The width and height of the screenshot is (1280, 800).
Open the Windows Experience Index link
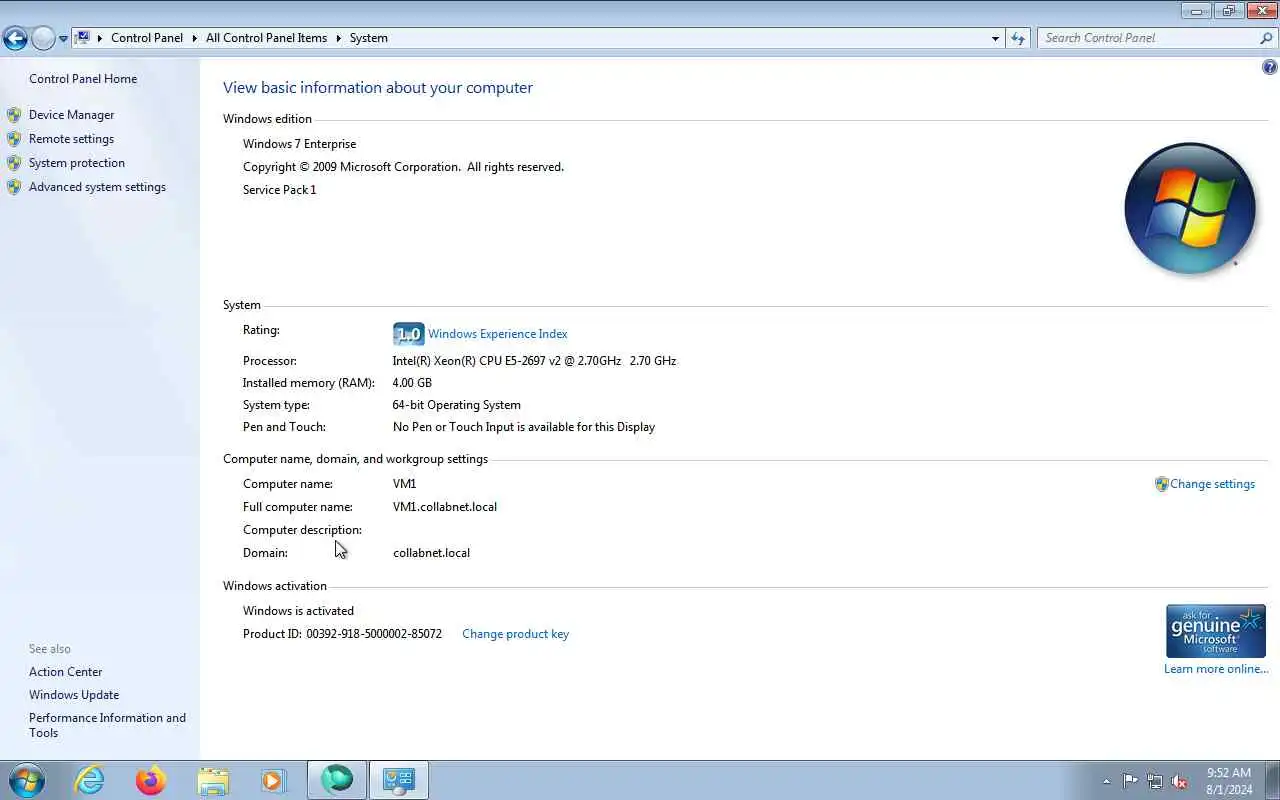498,334
